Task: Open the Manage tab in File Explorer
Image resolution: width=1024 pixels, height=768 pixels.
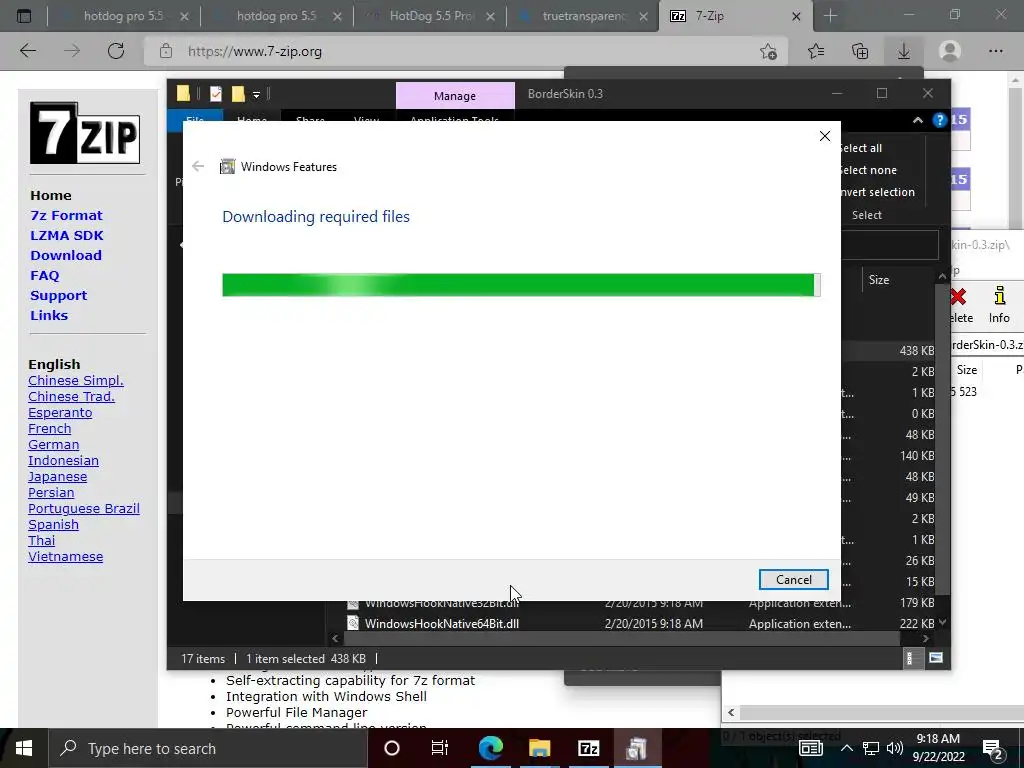Action: tap(455, 96)
